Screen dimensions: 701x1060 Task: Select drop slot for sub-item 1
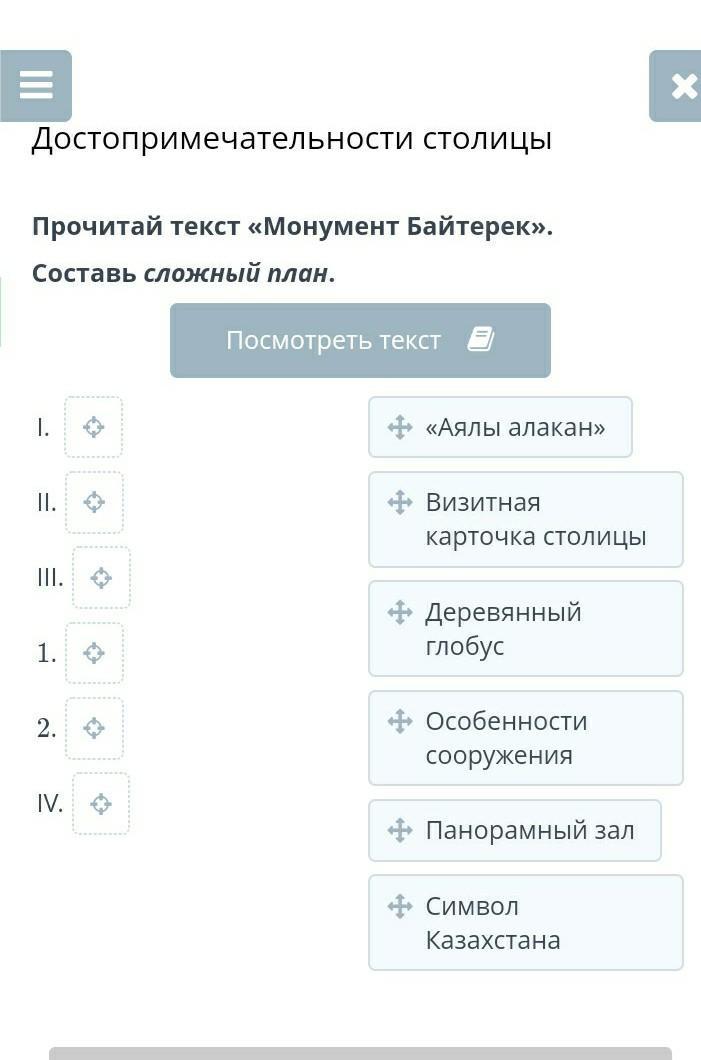point(94,653)
